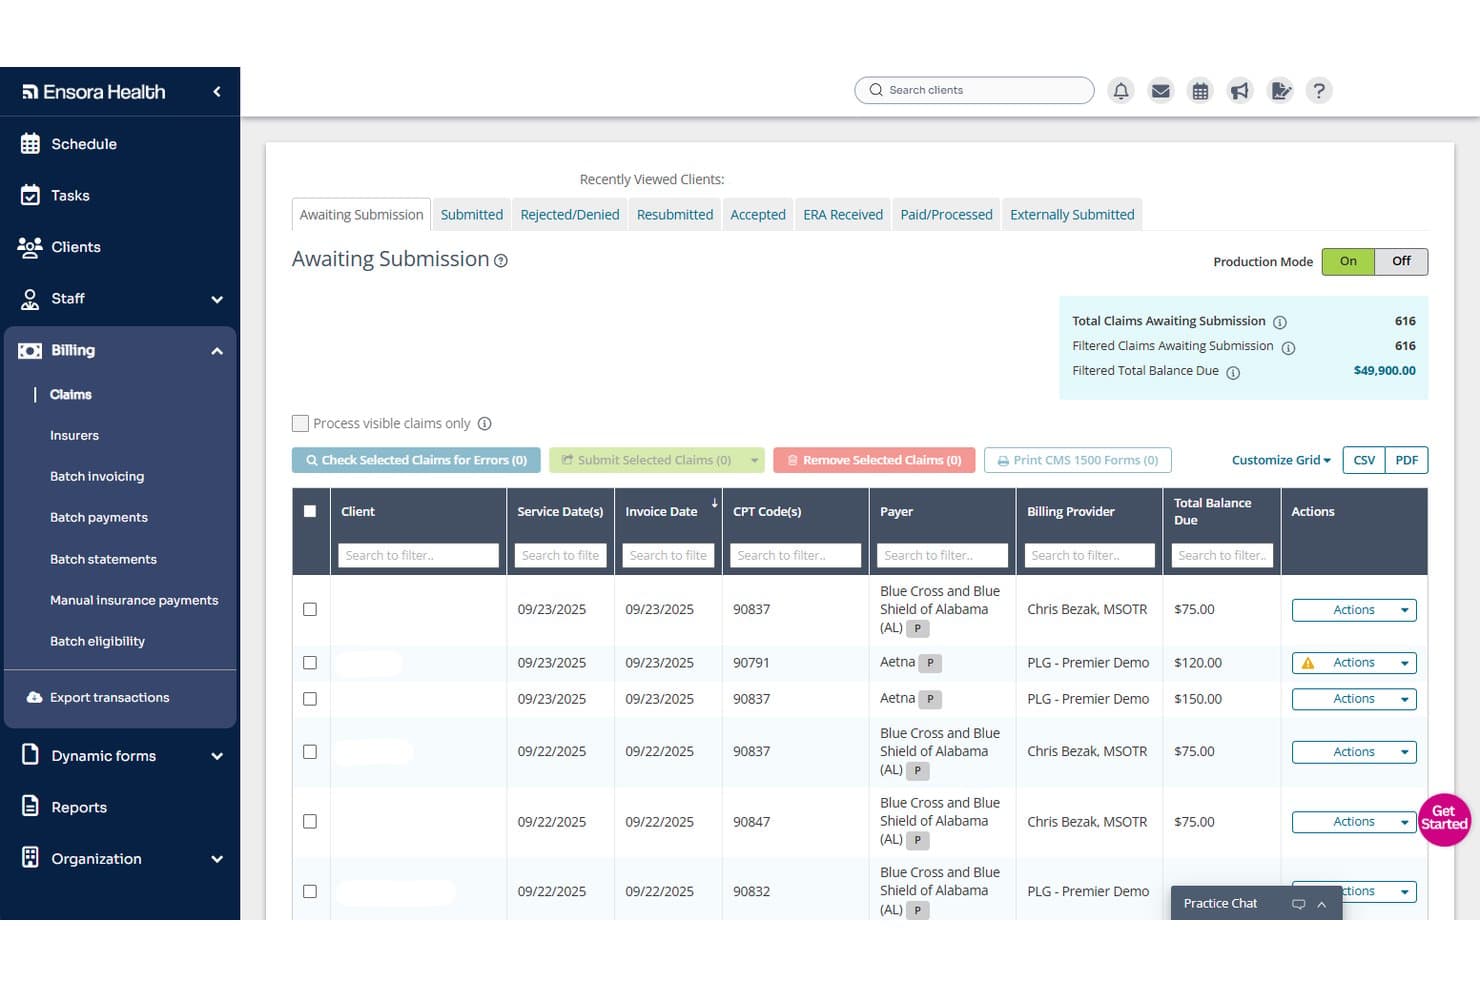The image size is (1480, 987).
Task: Open Submit Selected Claims dropdown arrow
Action: (754, 460)
